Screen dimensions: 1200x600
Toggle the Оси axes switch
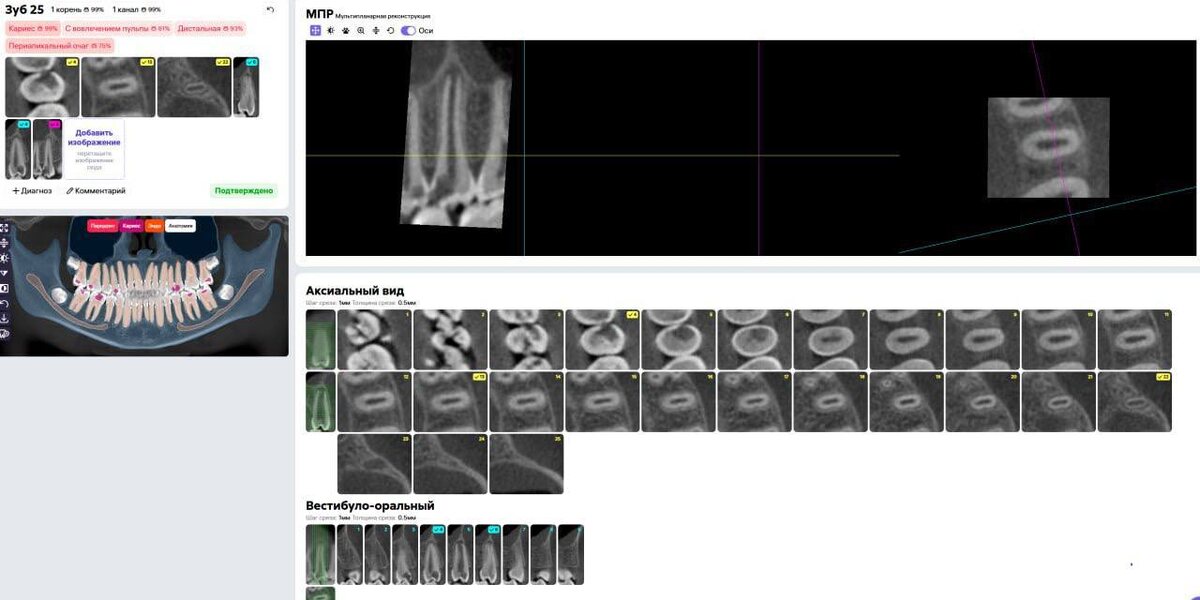(x=408, y=31)
